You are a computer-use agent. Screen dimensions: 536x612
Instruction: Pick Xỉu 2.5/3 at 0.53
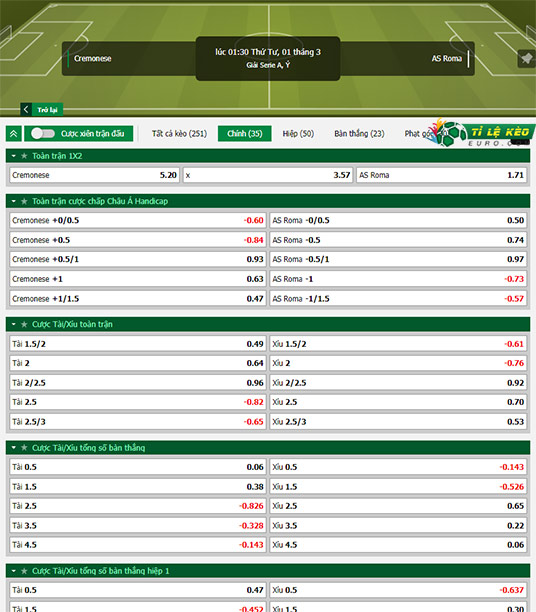(x=398, y=422)
